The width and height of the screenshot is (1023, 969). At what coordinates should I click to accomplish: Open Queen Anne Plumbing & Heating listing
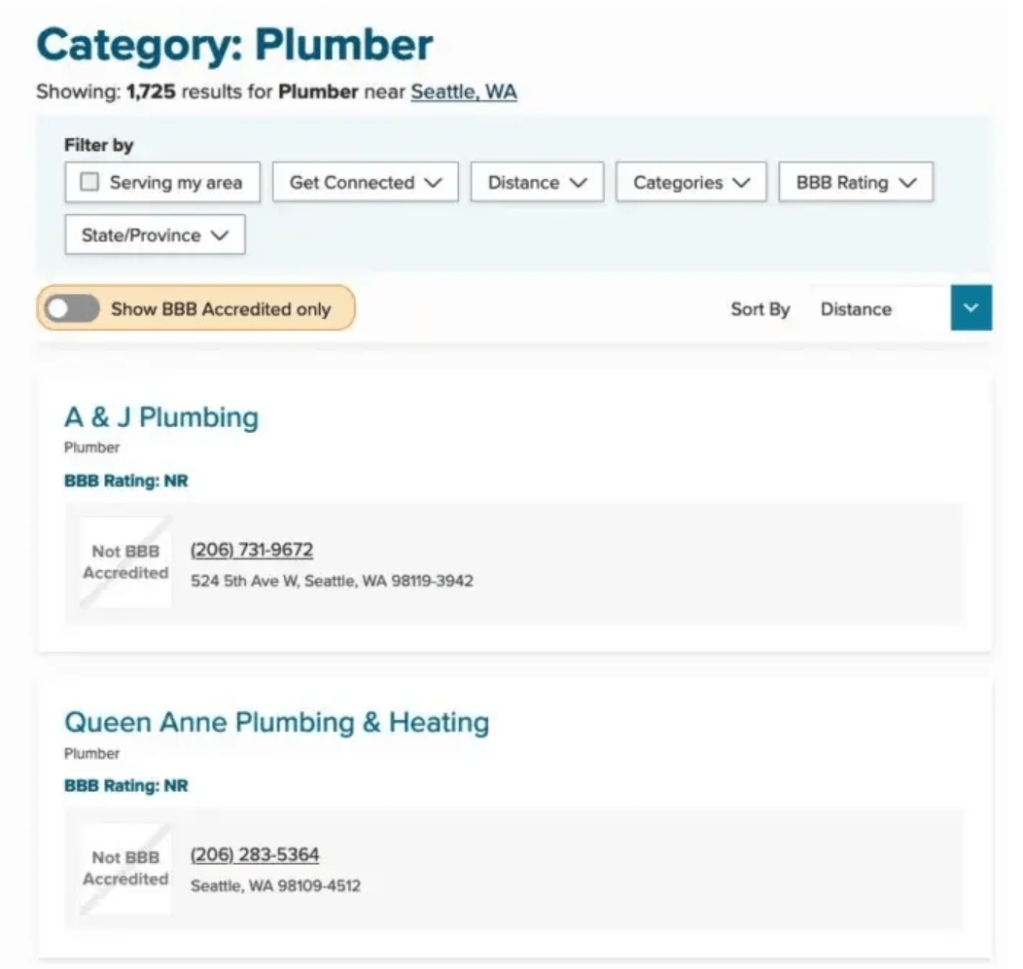click(x=276, y=723)
